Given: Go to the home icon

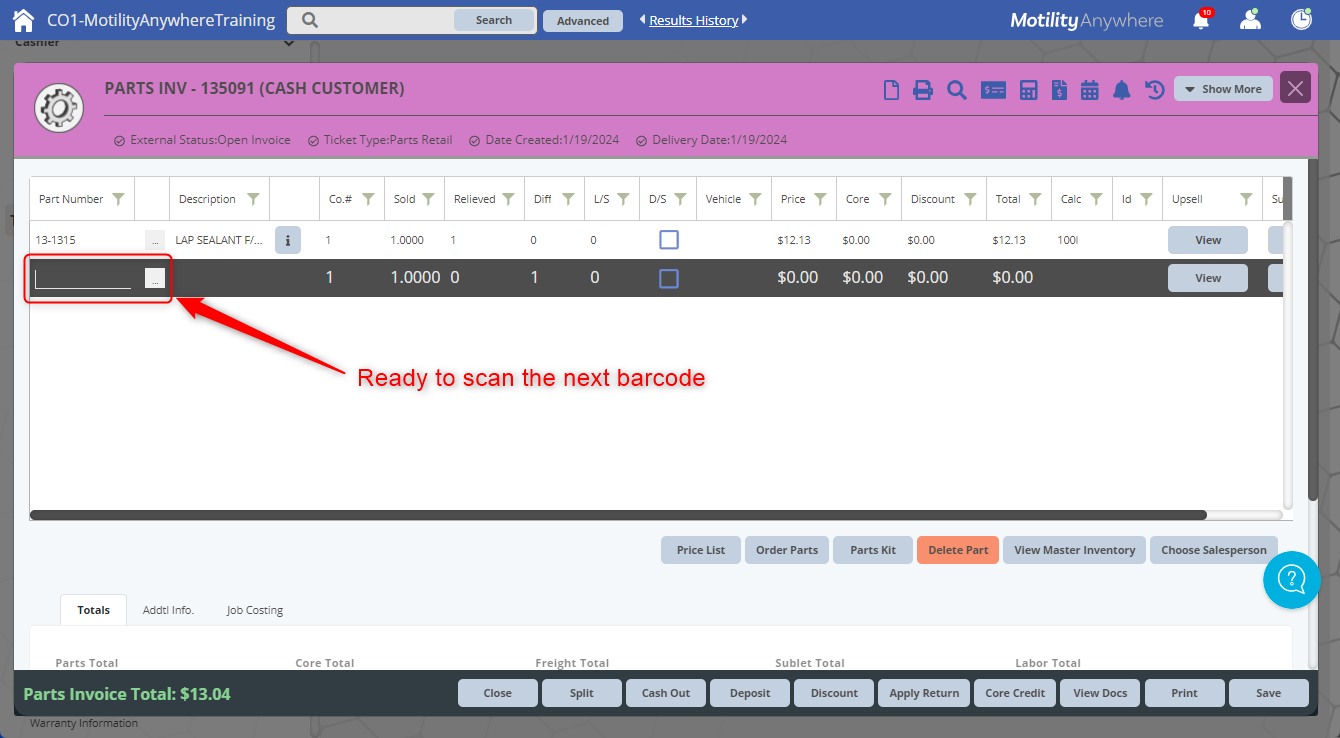Looking at the screenshot, I should (23, 20).
